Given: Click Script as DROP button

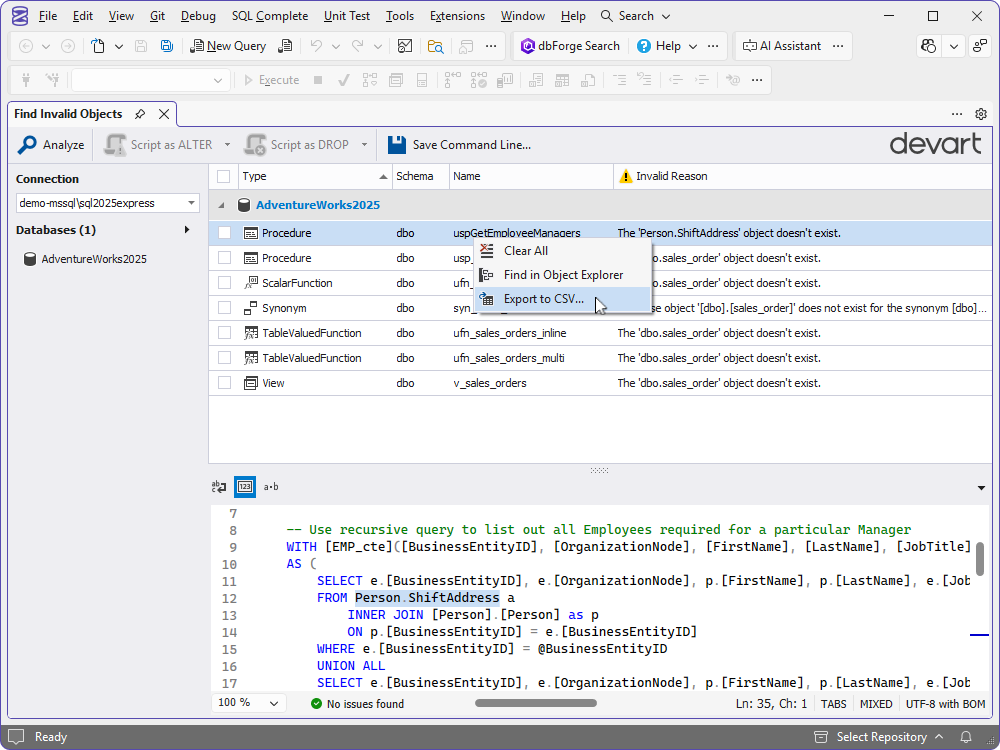Looking at the screenshot, I should pos(298,145).
